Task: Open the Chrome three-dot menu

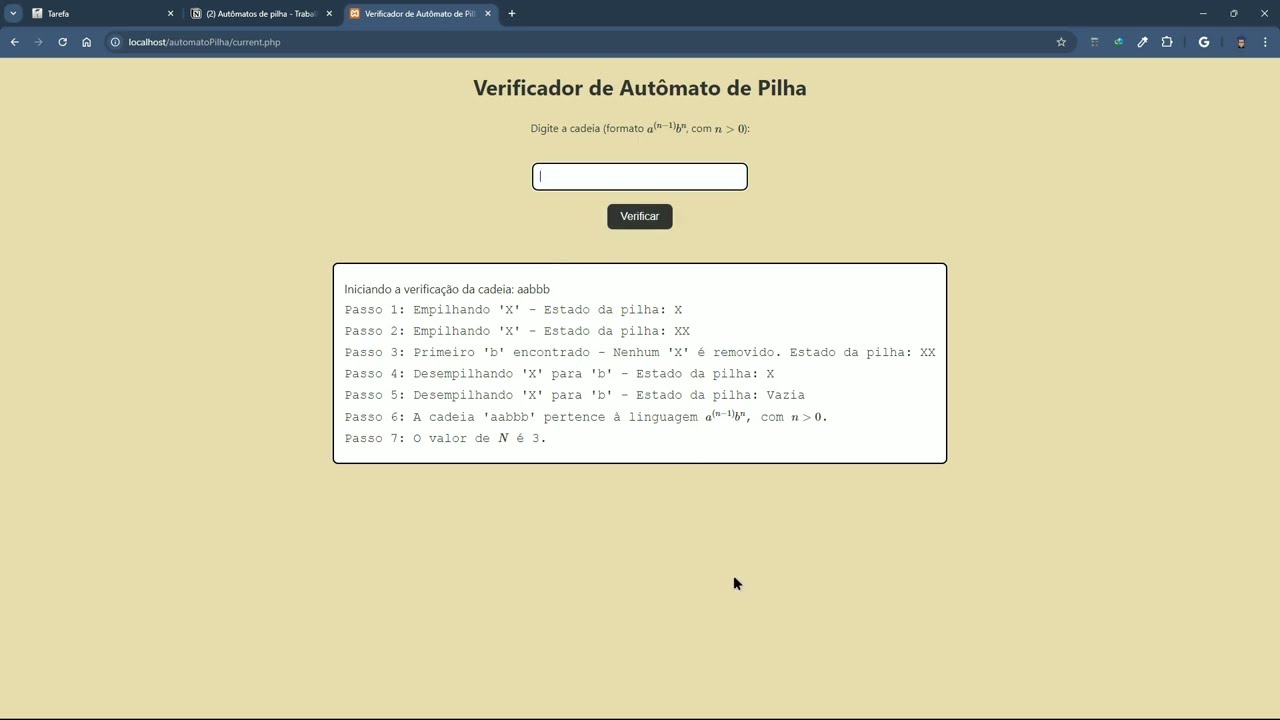Action: (x=1265, y=42)
